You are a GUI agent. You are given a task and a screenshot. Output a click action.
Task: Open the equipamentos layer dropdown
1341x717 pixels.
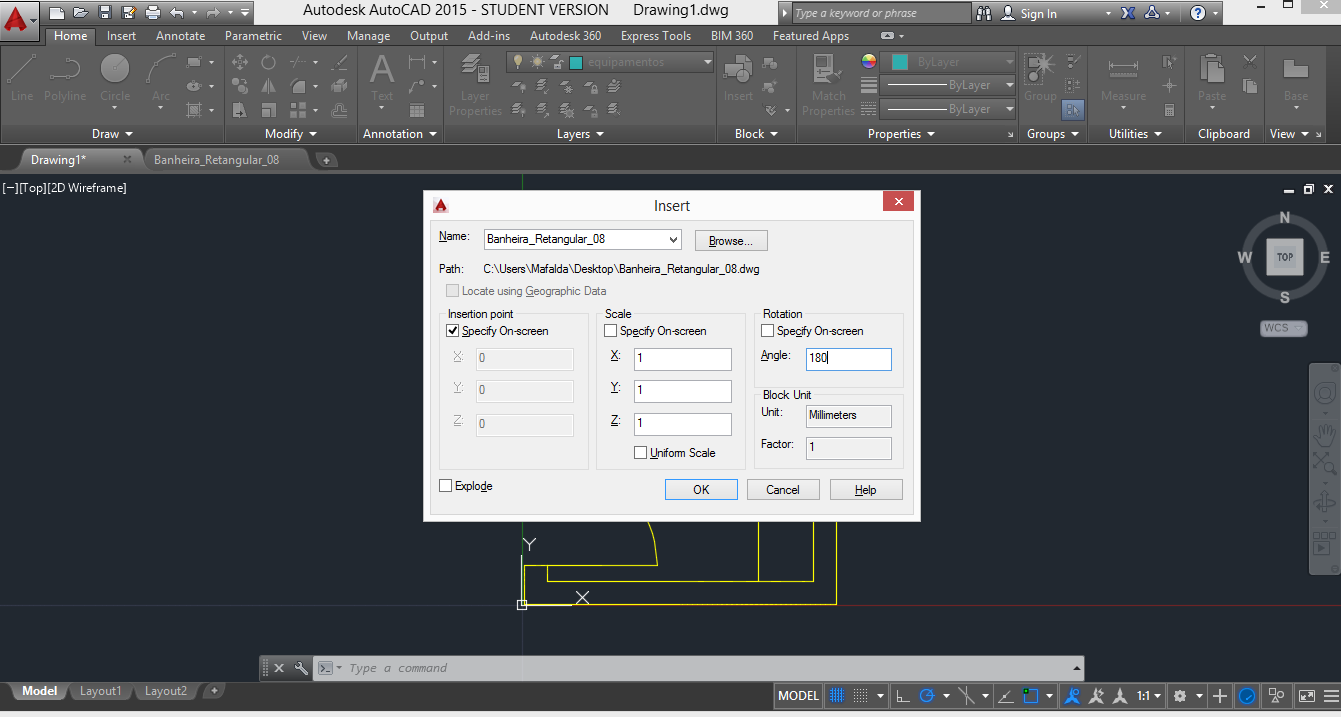(x=707, y=62)
